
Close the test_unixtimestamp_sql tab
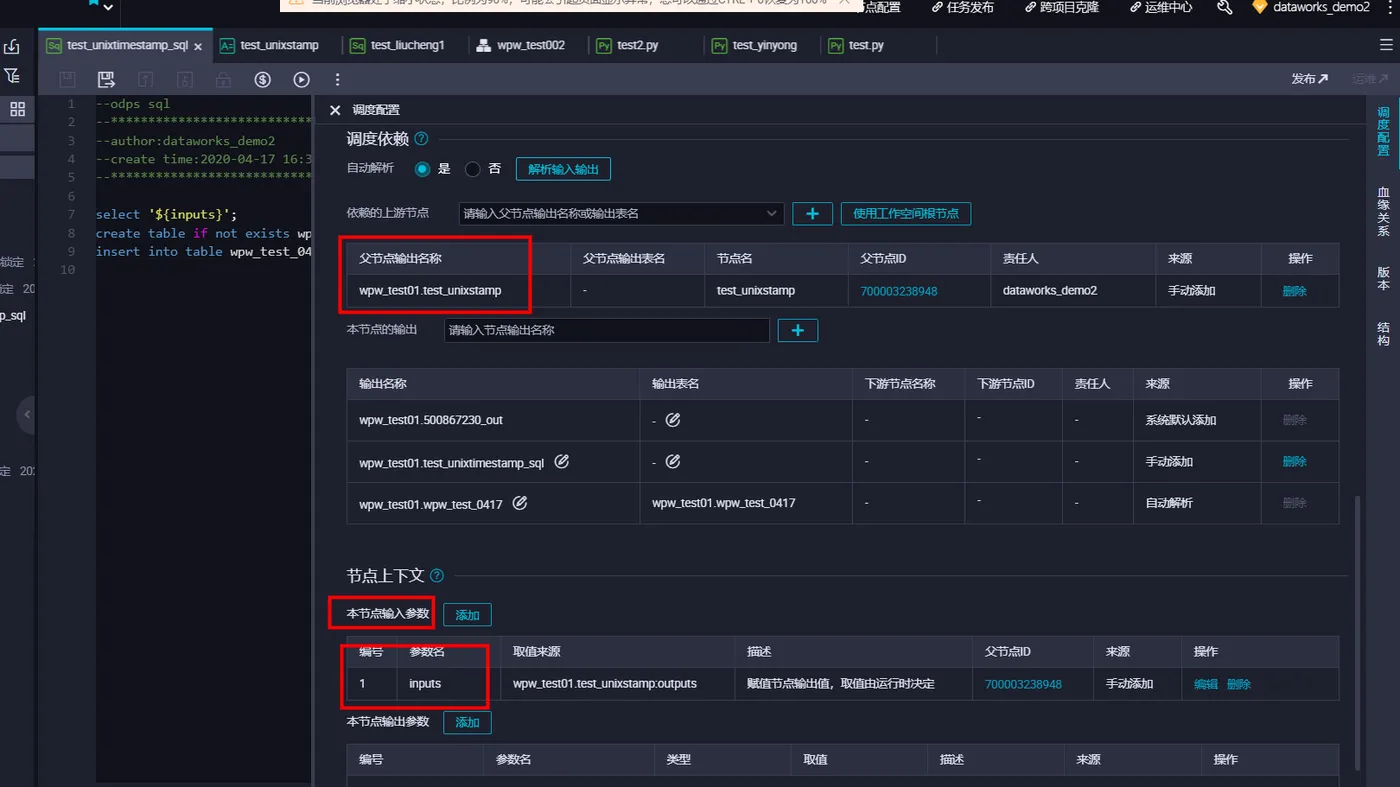coord(198,46)
